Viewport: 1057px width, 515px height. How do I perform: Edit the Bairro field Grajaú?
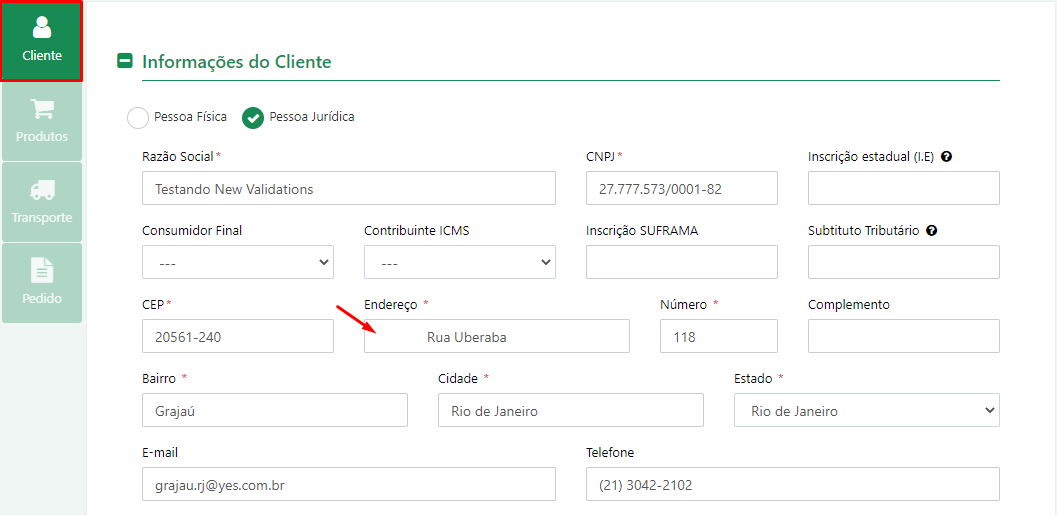[x=275, y=411]
